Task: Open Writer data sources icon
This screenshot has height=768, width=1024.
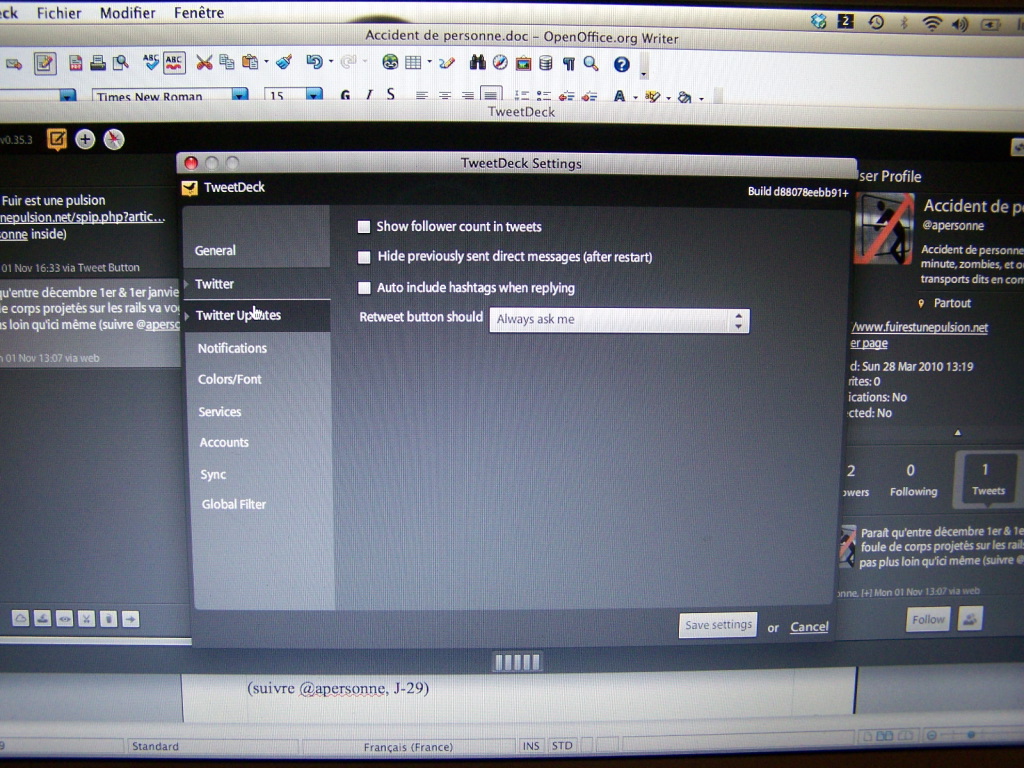Action: click(x=546, y=63)
